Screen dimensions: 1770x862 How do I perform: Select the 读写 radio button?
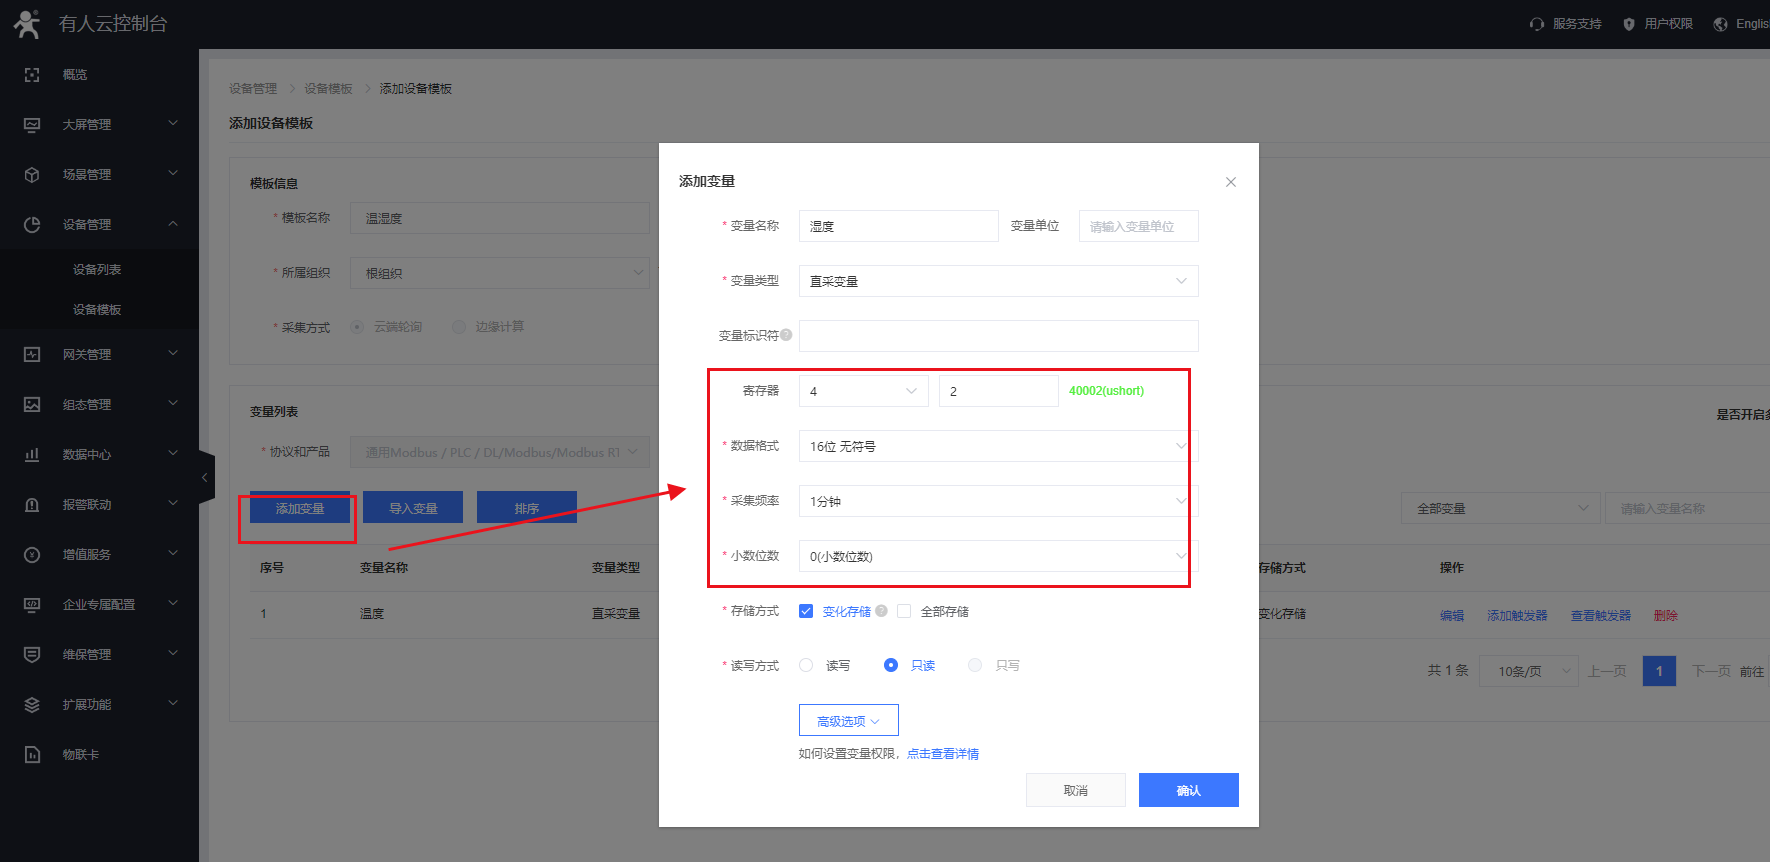coord(806,665)
